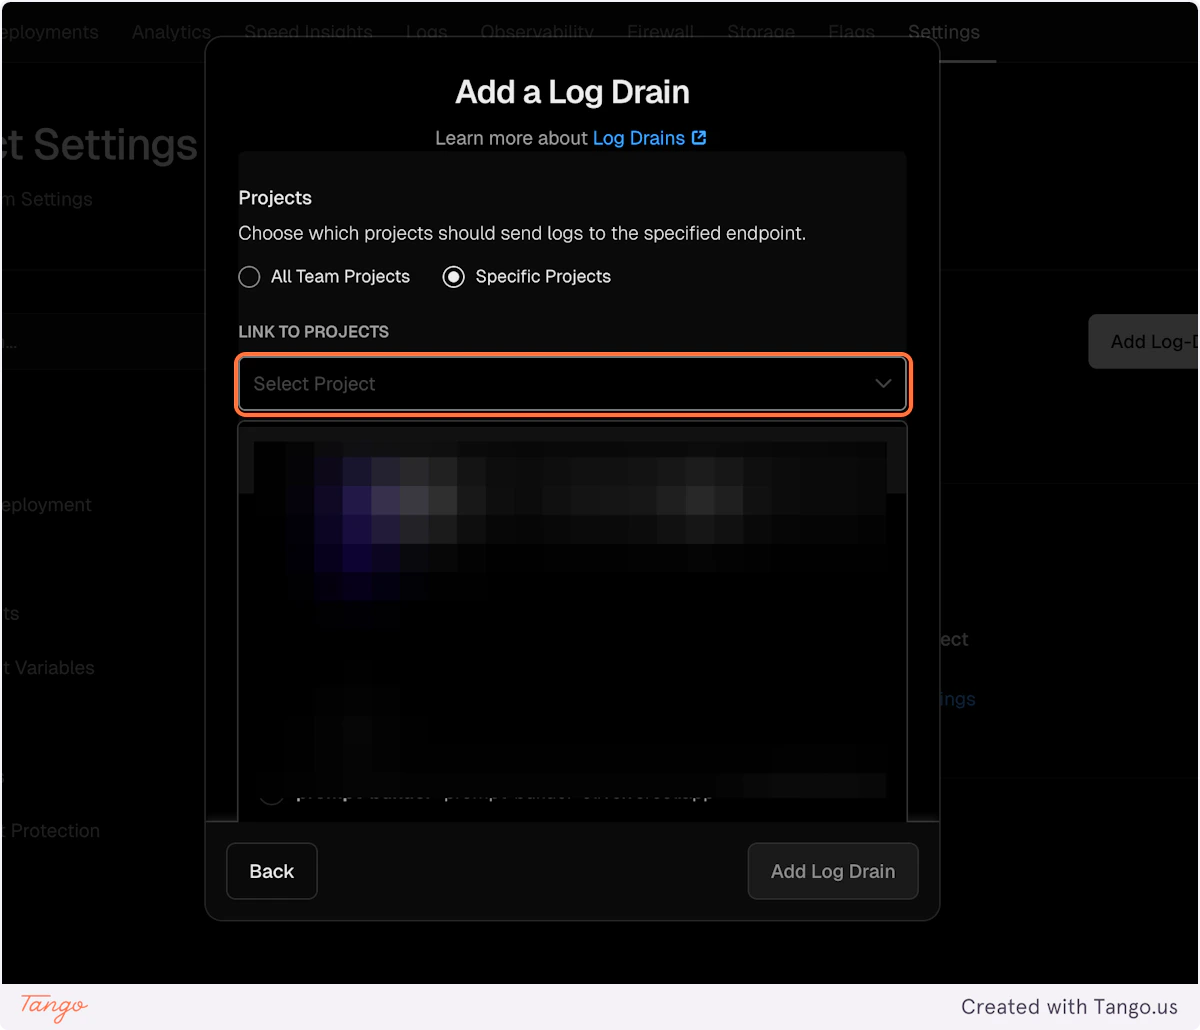This screenshot has width=1200, height=1030.
Task: Switch to the Logs tab
Action: [x=427, y=32]
